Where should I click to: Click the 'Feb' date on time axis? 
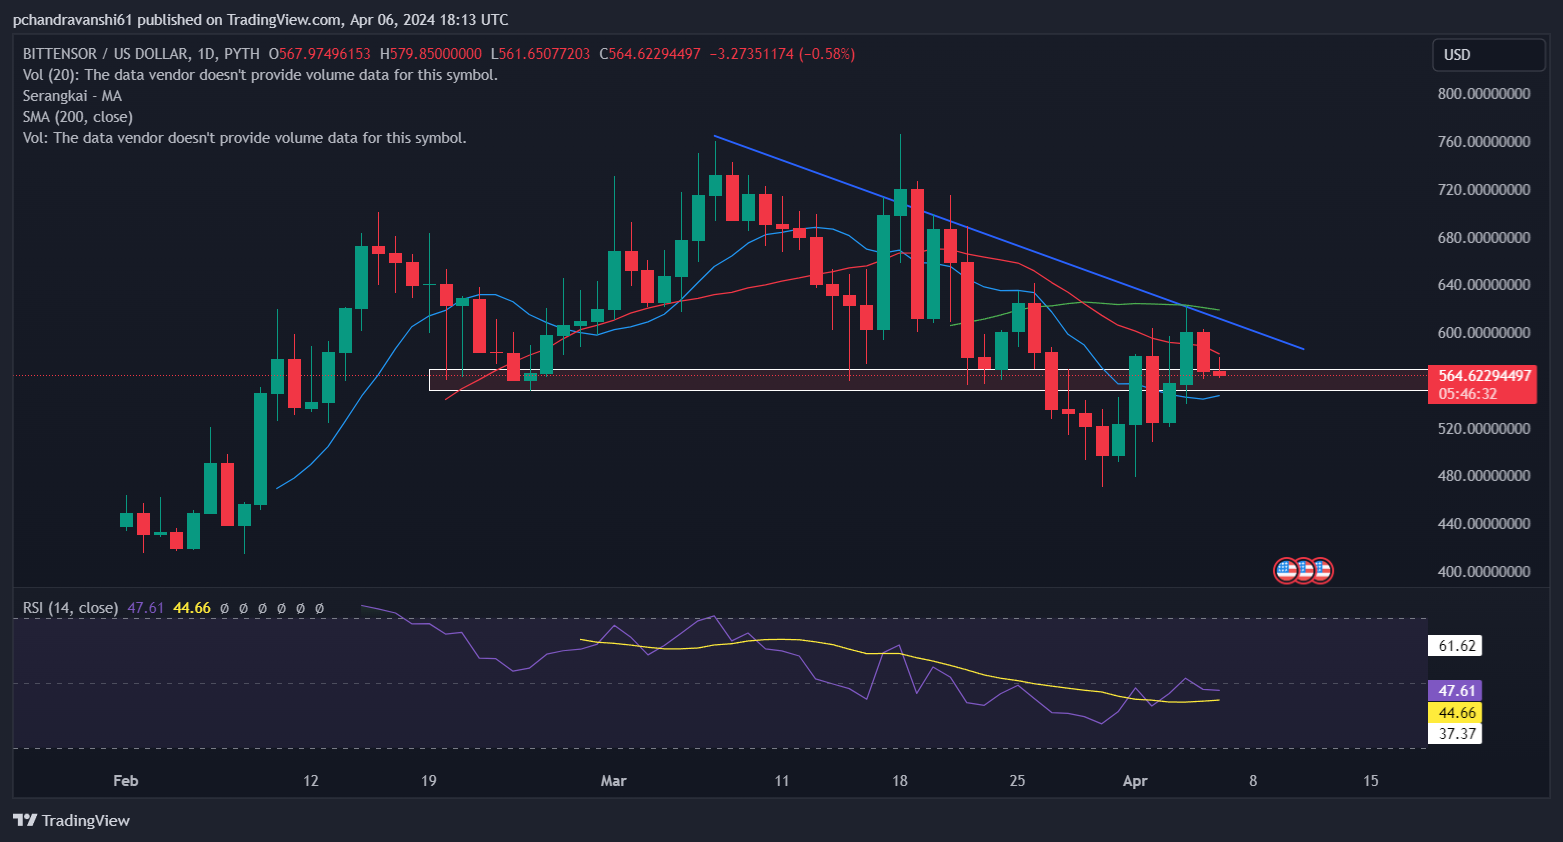click(x=126, y=781)
